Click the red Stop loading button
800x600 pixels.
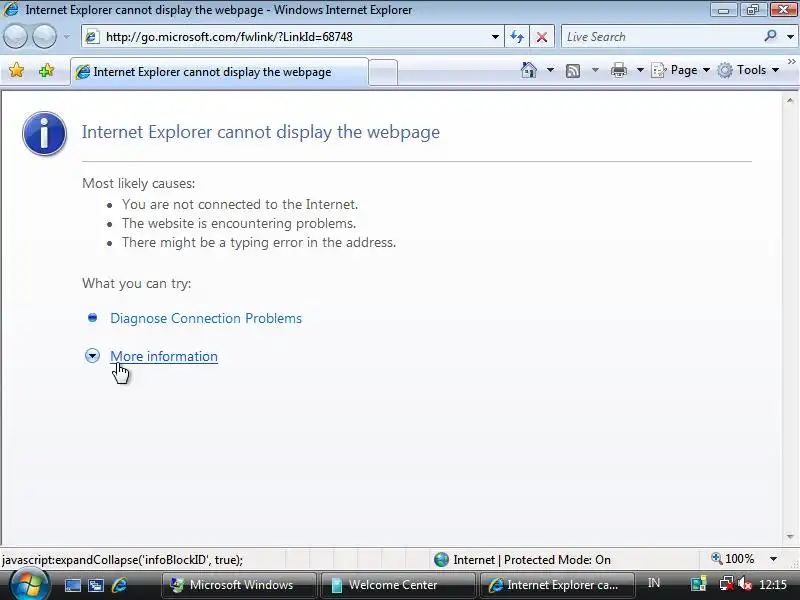542,37
